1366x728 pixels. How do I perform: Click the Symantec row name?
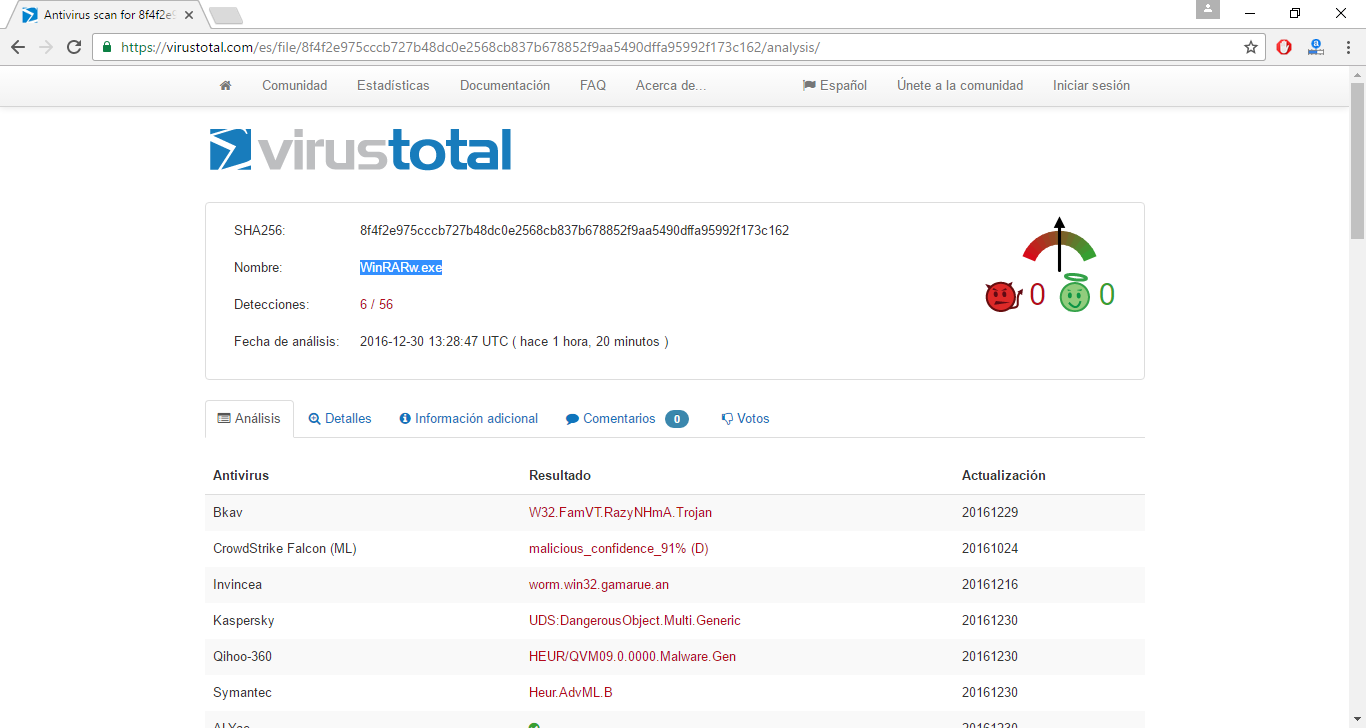click(242, 693)
